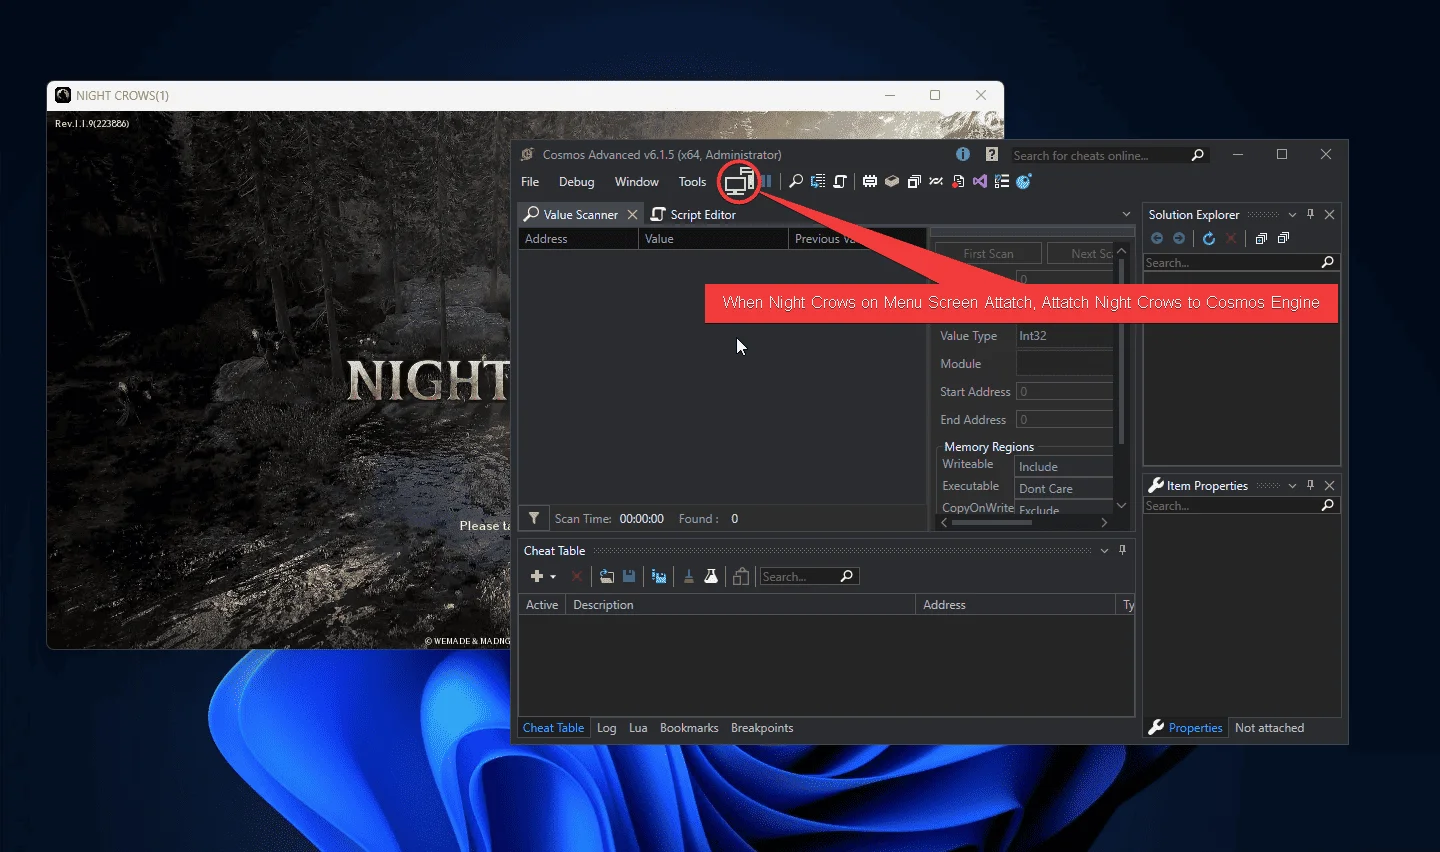The height and width of the screenshot is (852, 1440).
Task: Click the red delete X in Solution Explorer
Action: [x=1231, y=238]
